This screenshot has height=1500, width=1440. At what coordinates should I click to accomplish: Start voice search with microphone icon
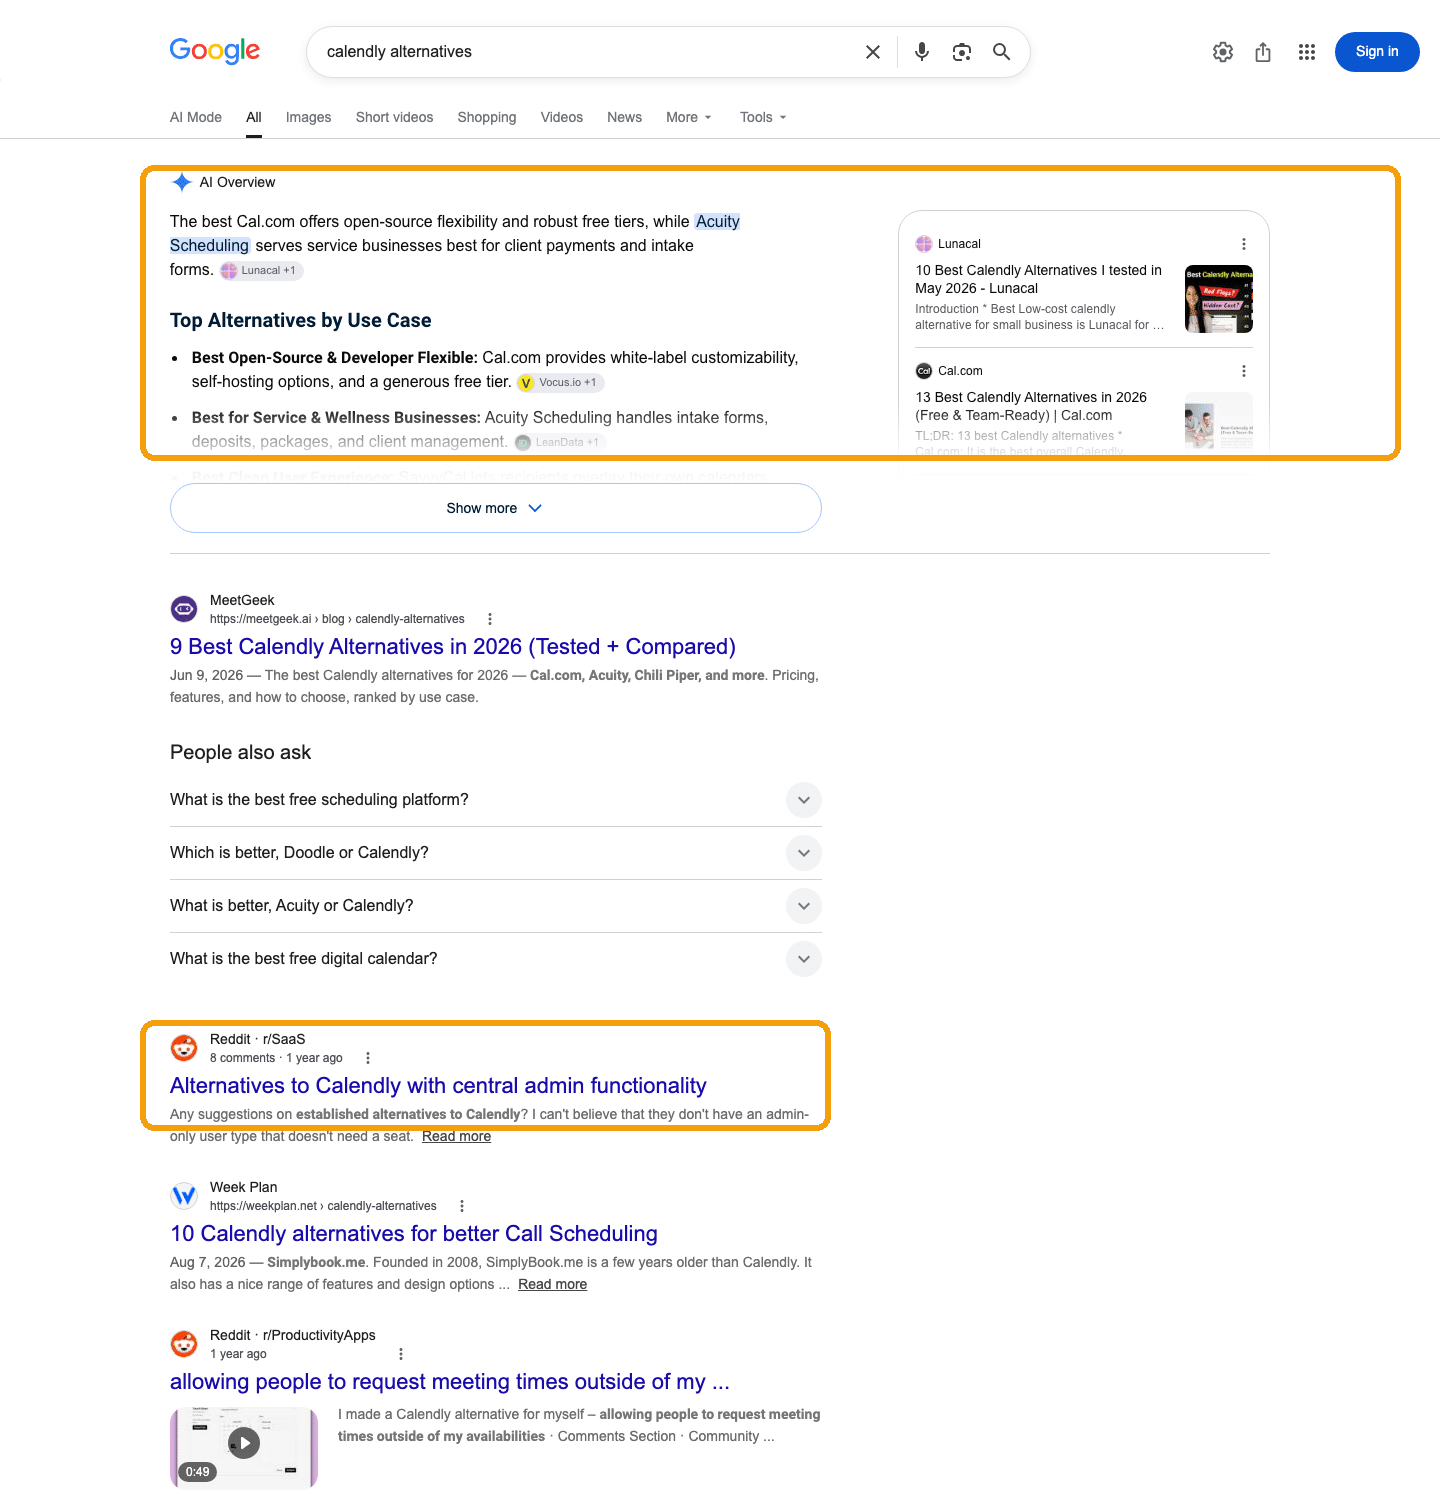[922, 52]
